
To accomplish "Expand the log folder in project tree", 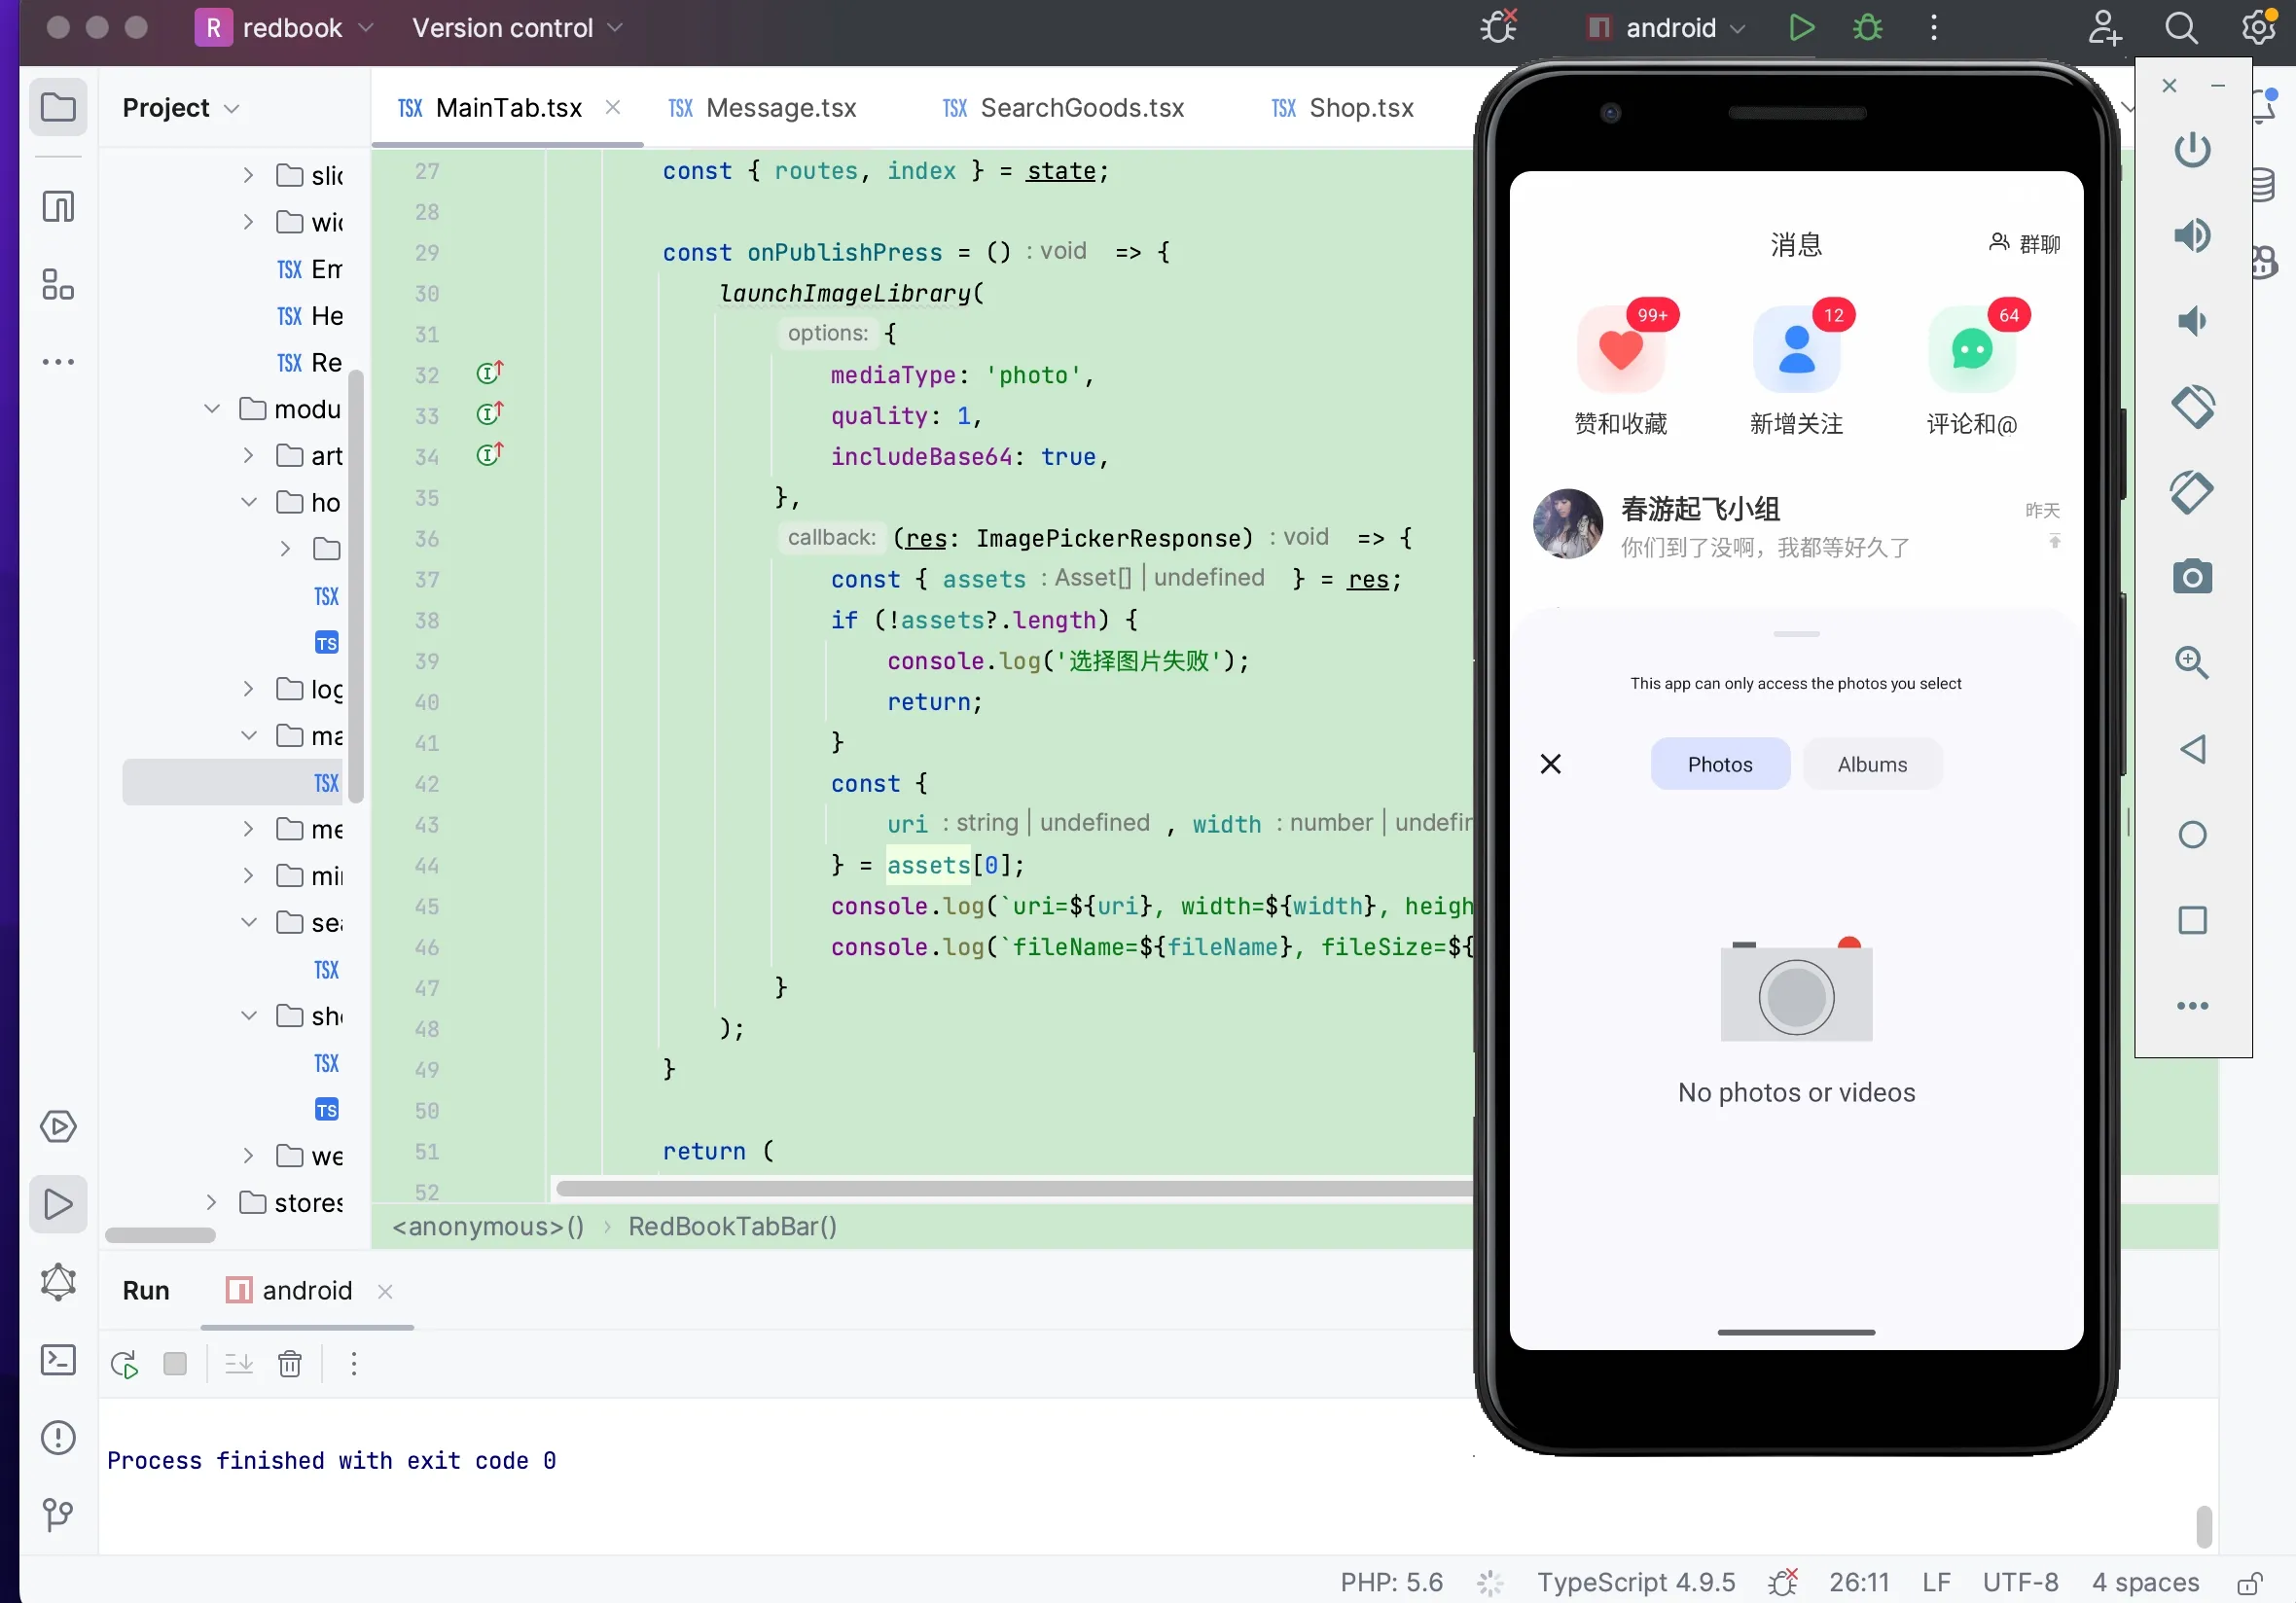I will coord(249,689).
